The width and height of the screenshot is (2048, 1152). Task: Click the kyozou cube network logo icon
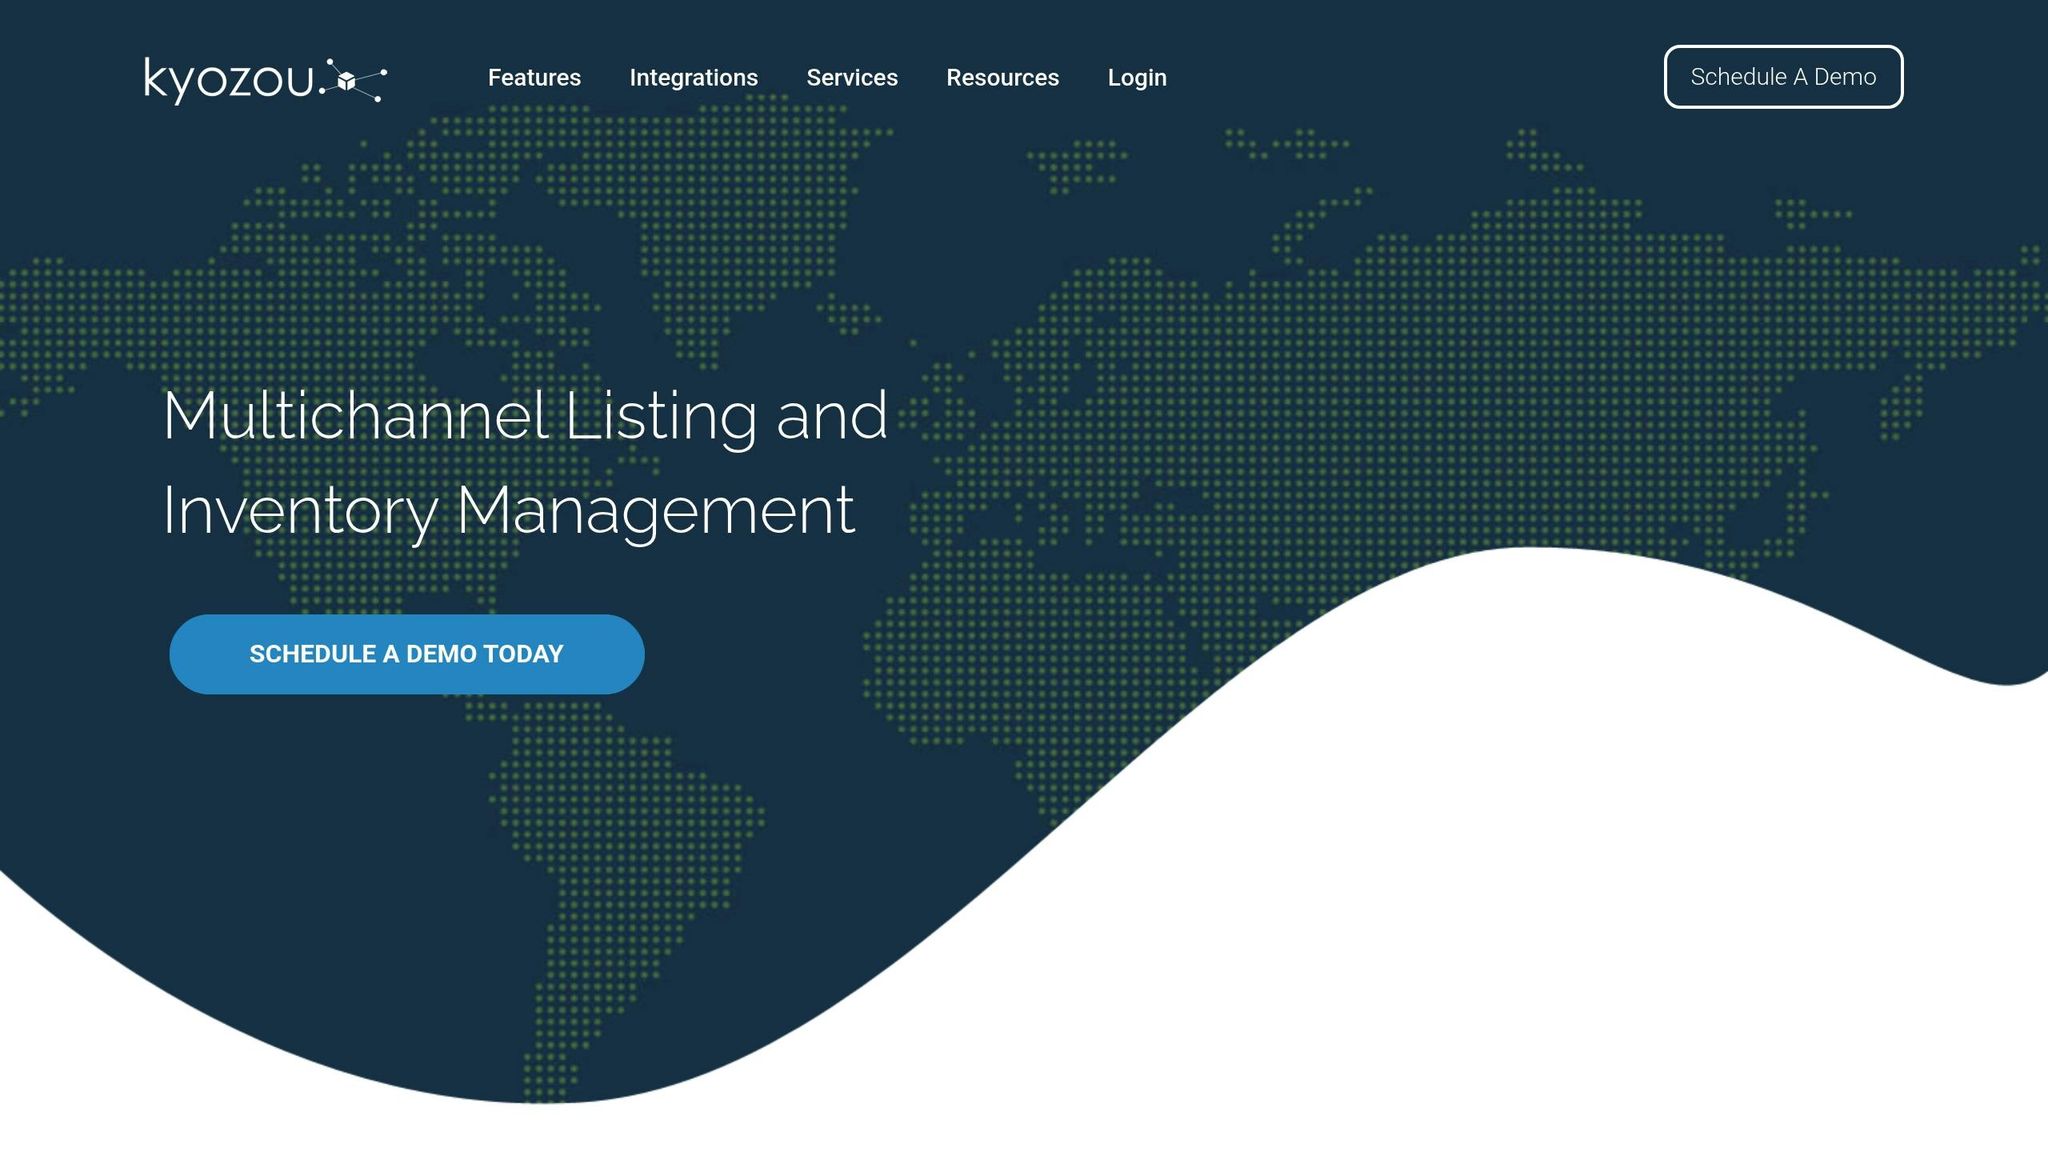pos(347,81)
